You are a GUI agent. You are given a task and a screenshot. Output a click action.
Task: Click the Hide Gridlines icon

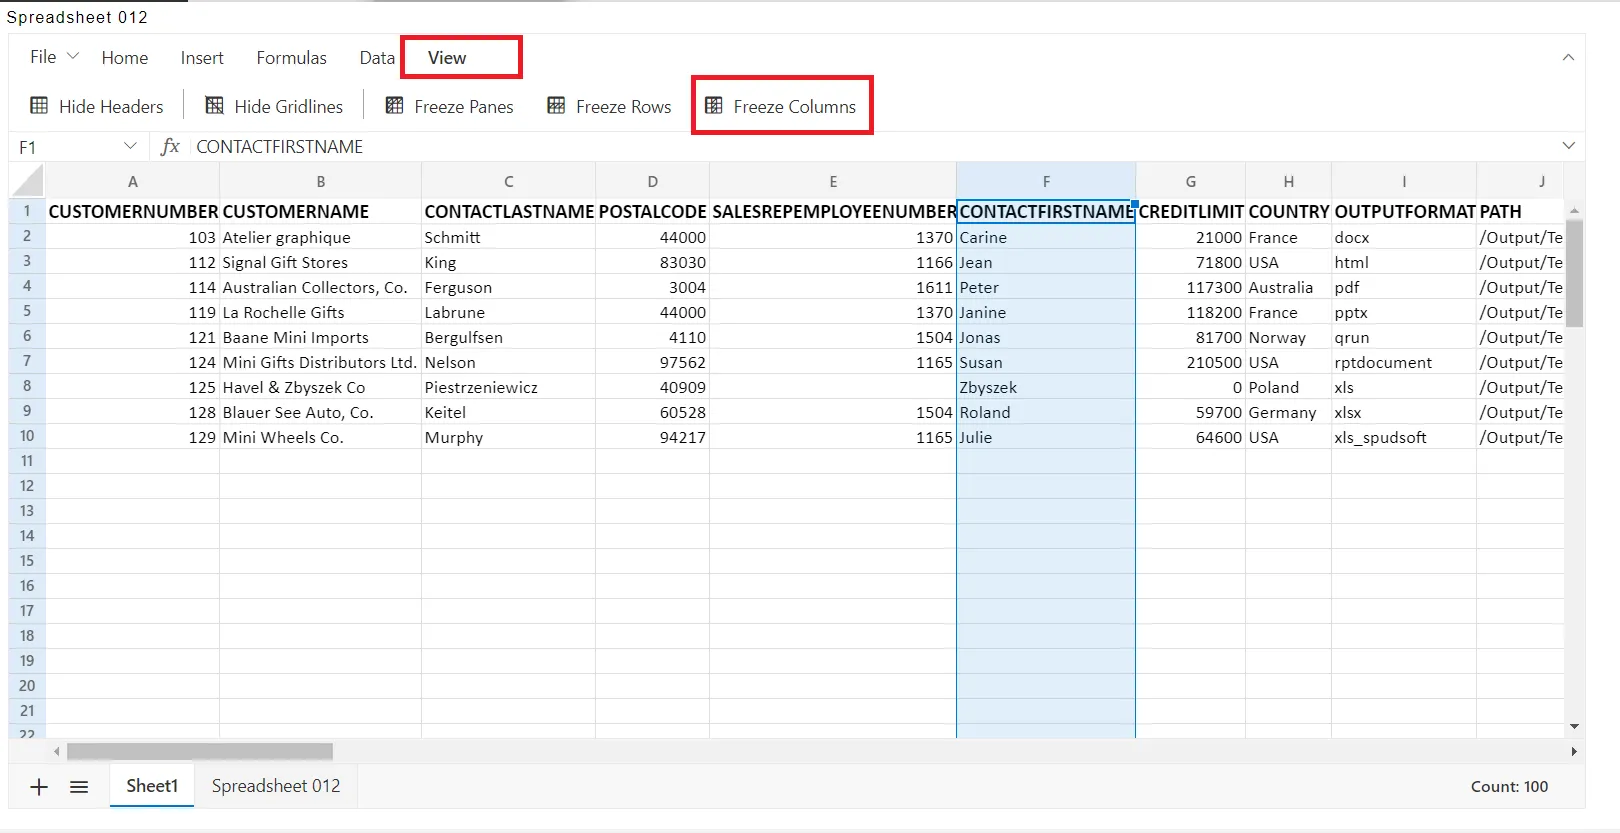tap(214, 106)
